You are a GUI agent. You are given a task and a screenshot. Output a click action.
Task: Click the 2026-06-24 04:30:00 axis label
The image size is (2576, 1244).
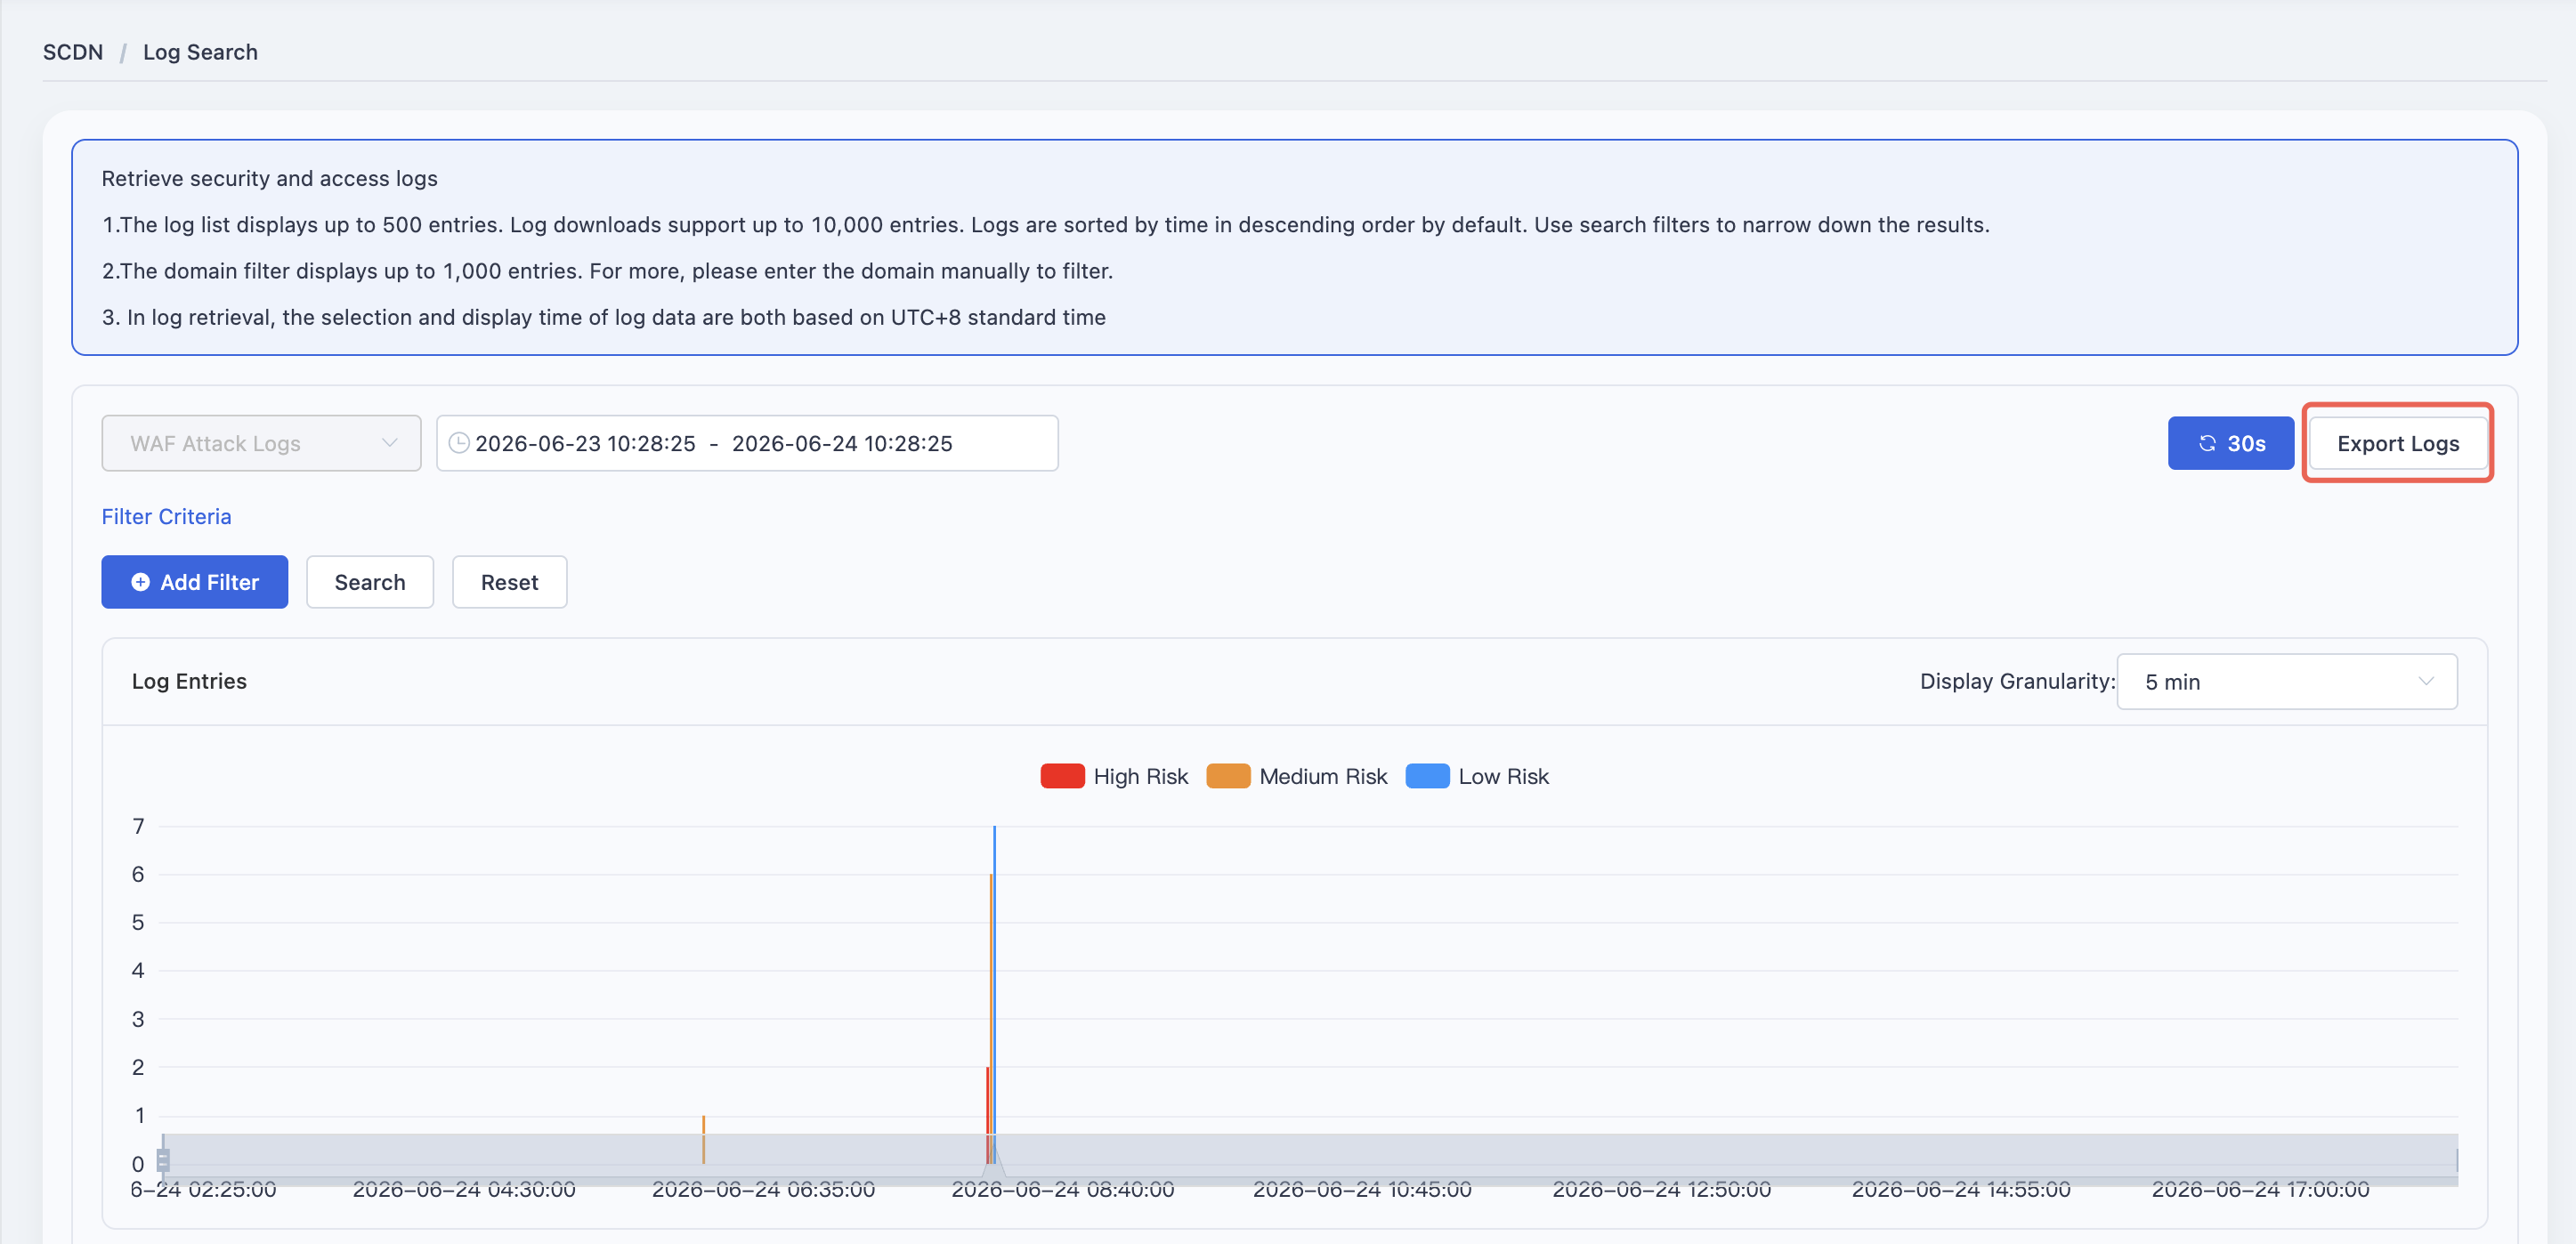[x=464, y=1189]
